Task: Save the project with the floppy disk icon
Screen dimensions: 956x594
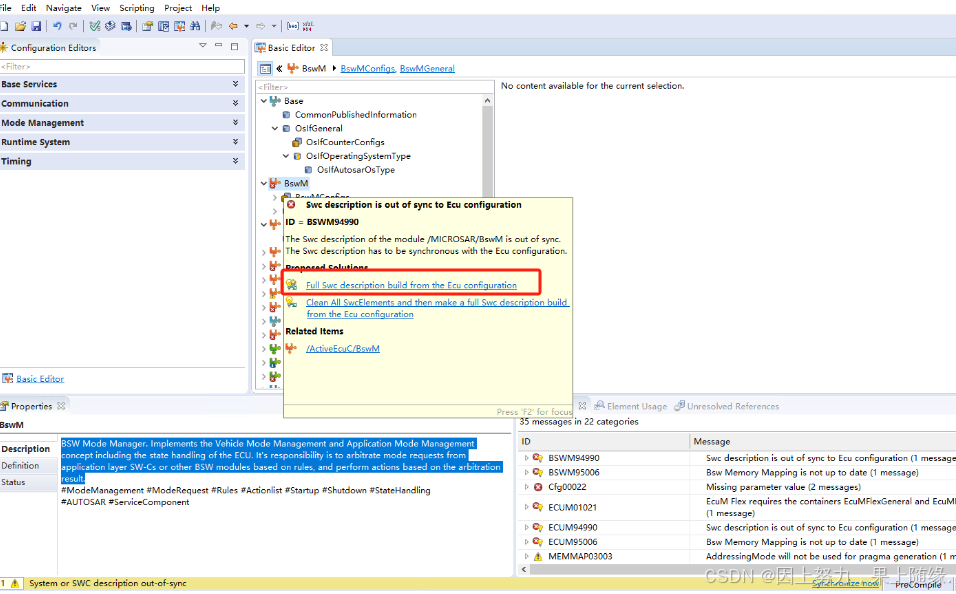Action: click(x=36, y=26)
